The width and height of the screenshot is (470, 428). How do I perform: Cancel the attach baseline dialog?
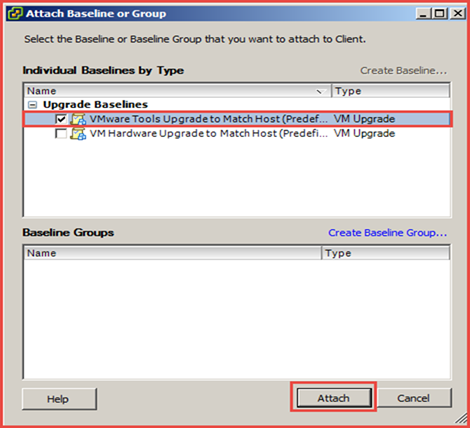click(414, 398)
